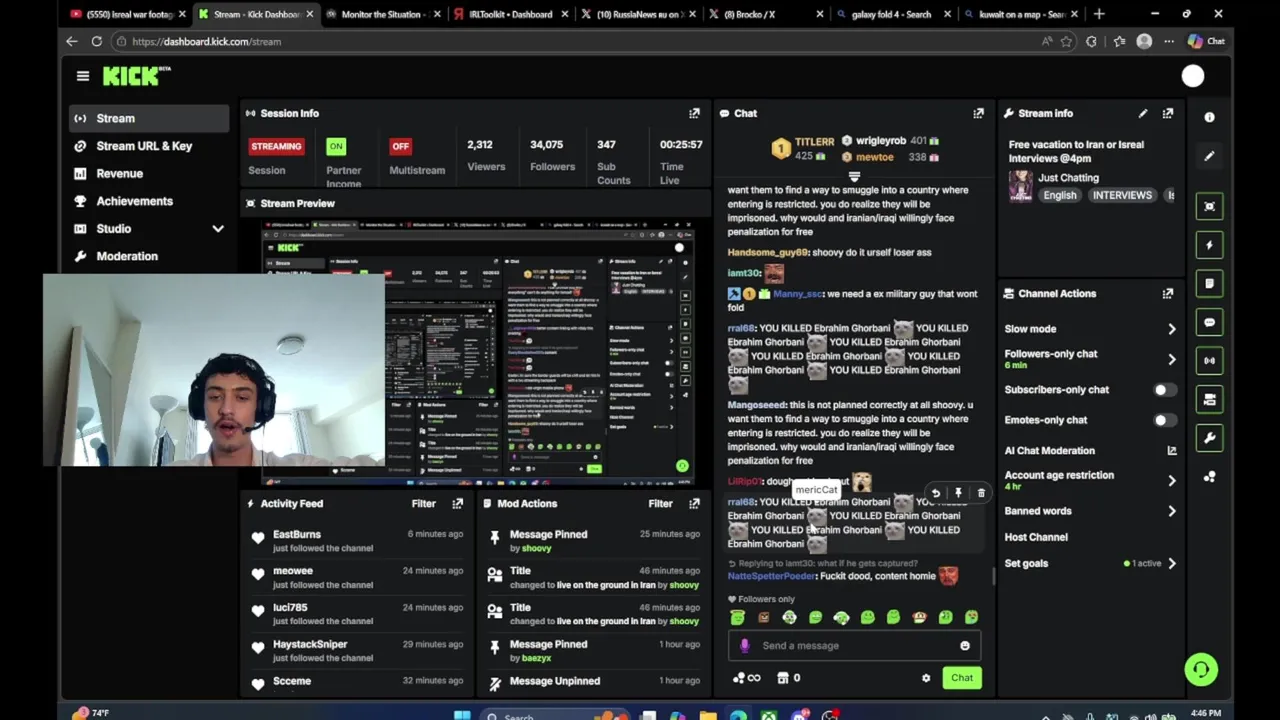Open the hamburger menu beside the Kick logo

83,76
